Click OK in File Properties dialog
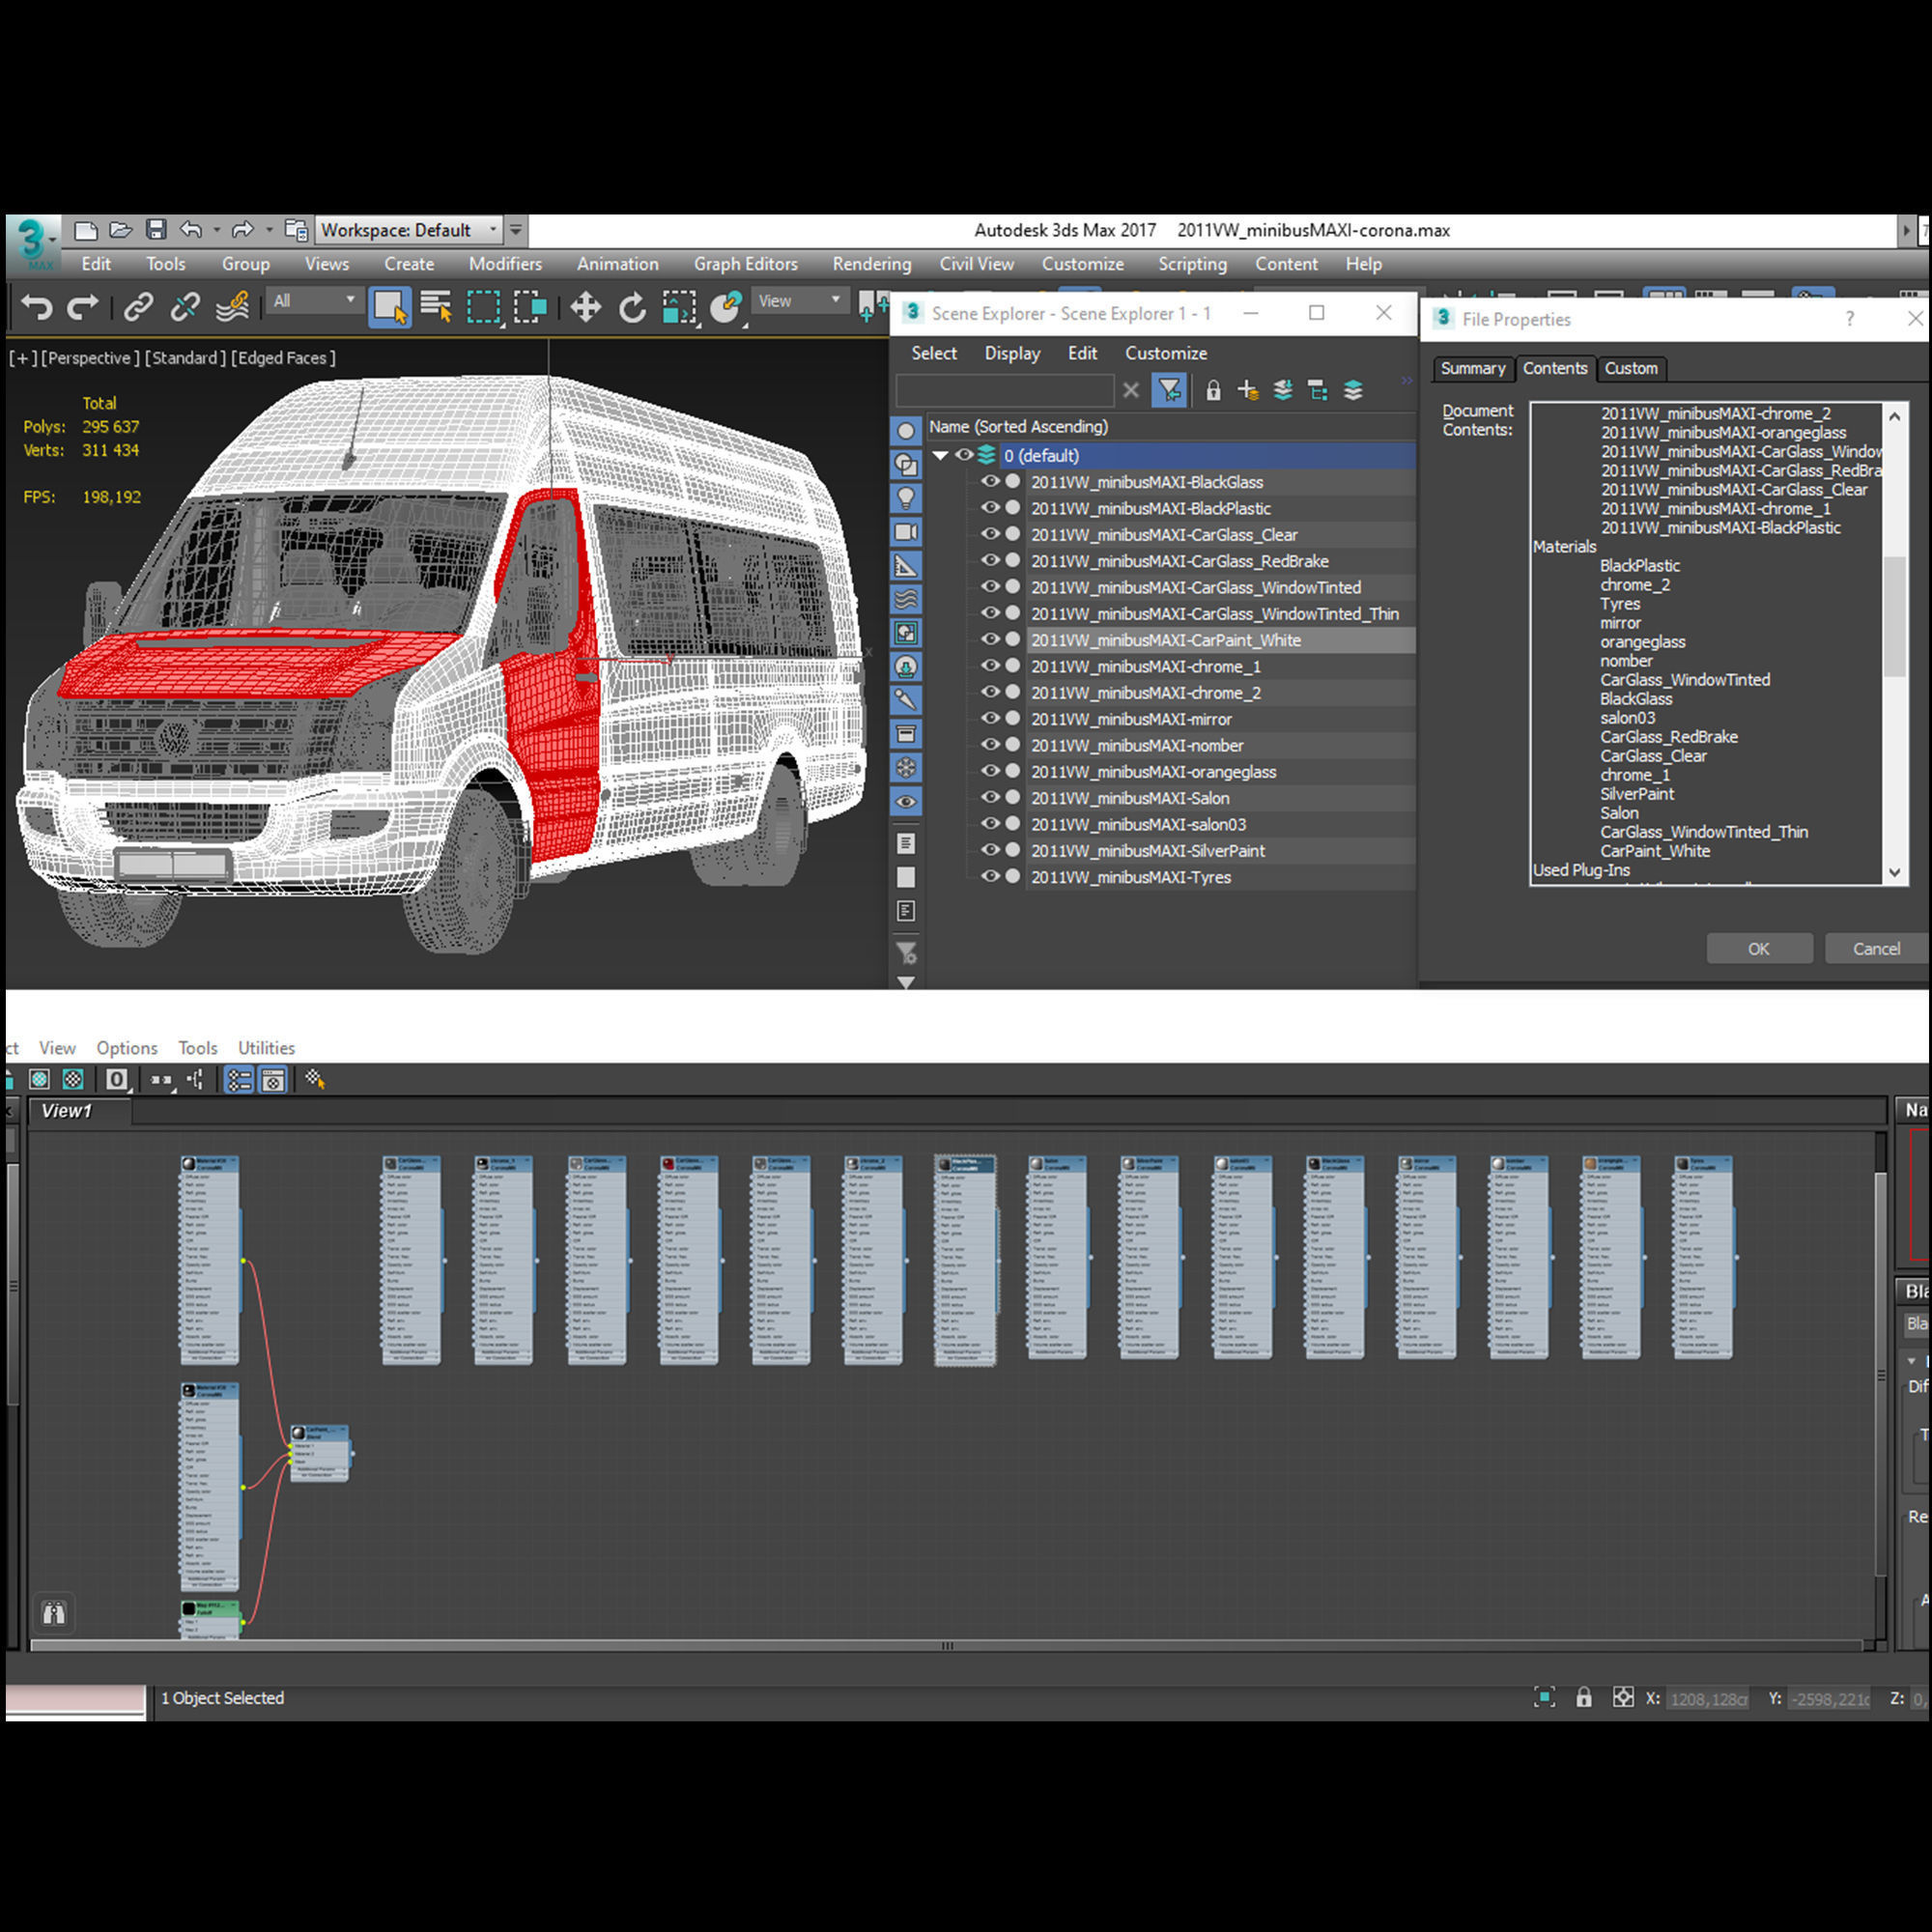1932x1932 pixels. [1759, 949]
